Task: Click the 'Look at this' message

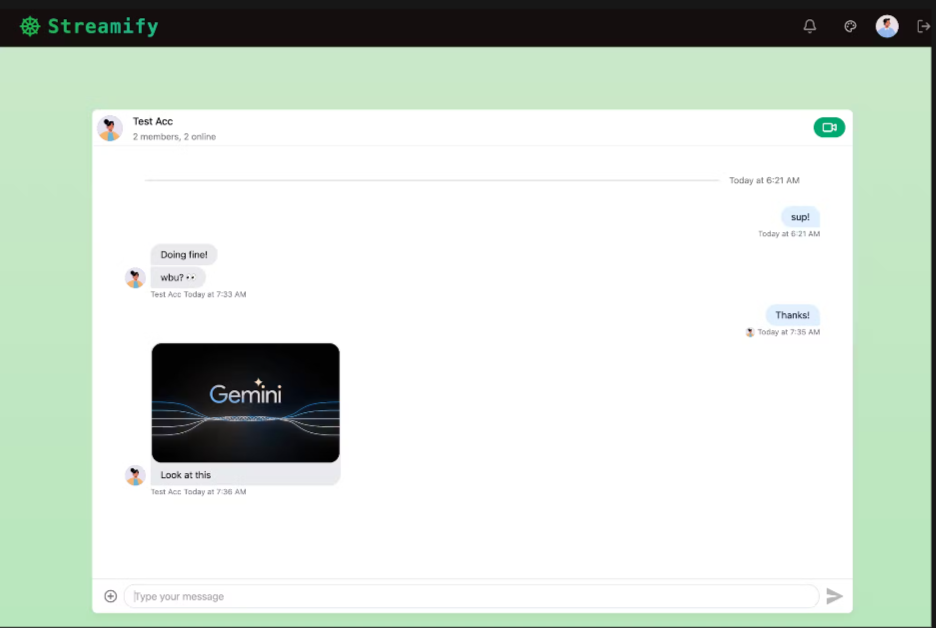Action: (185, 475)
